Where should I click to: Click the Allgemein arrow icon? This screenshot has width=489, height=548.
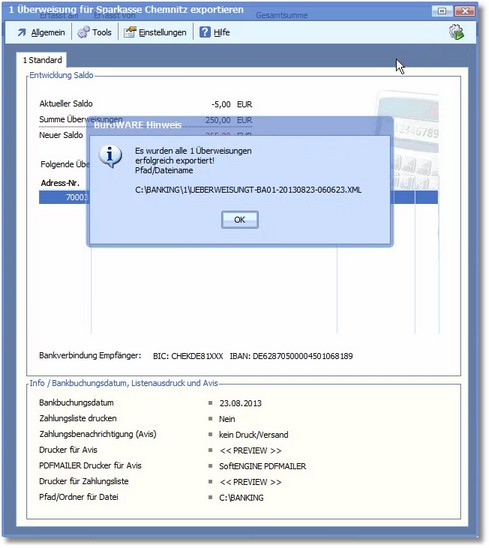22,33
